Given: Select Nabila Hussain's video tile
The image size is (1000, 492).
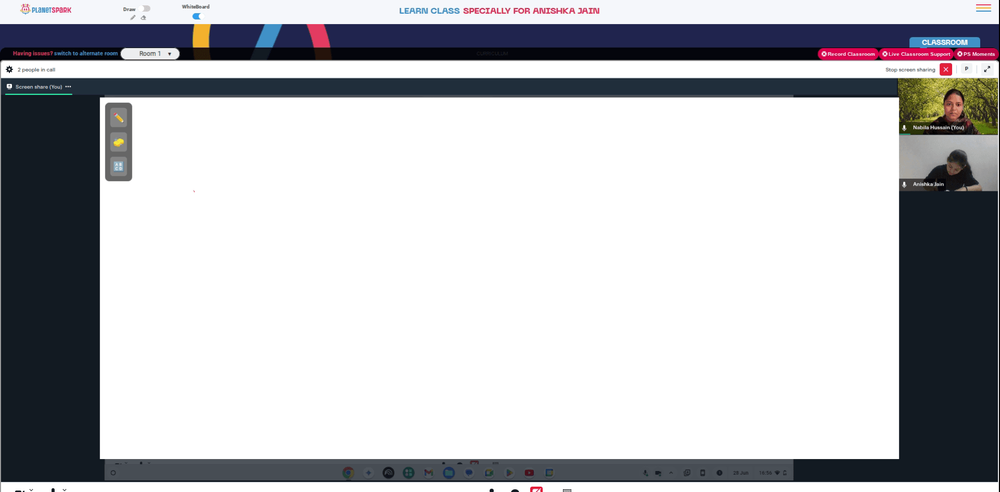Looking at the screenshot, I should [x=948, y=107].
